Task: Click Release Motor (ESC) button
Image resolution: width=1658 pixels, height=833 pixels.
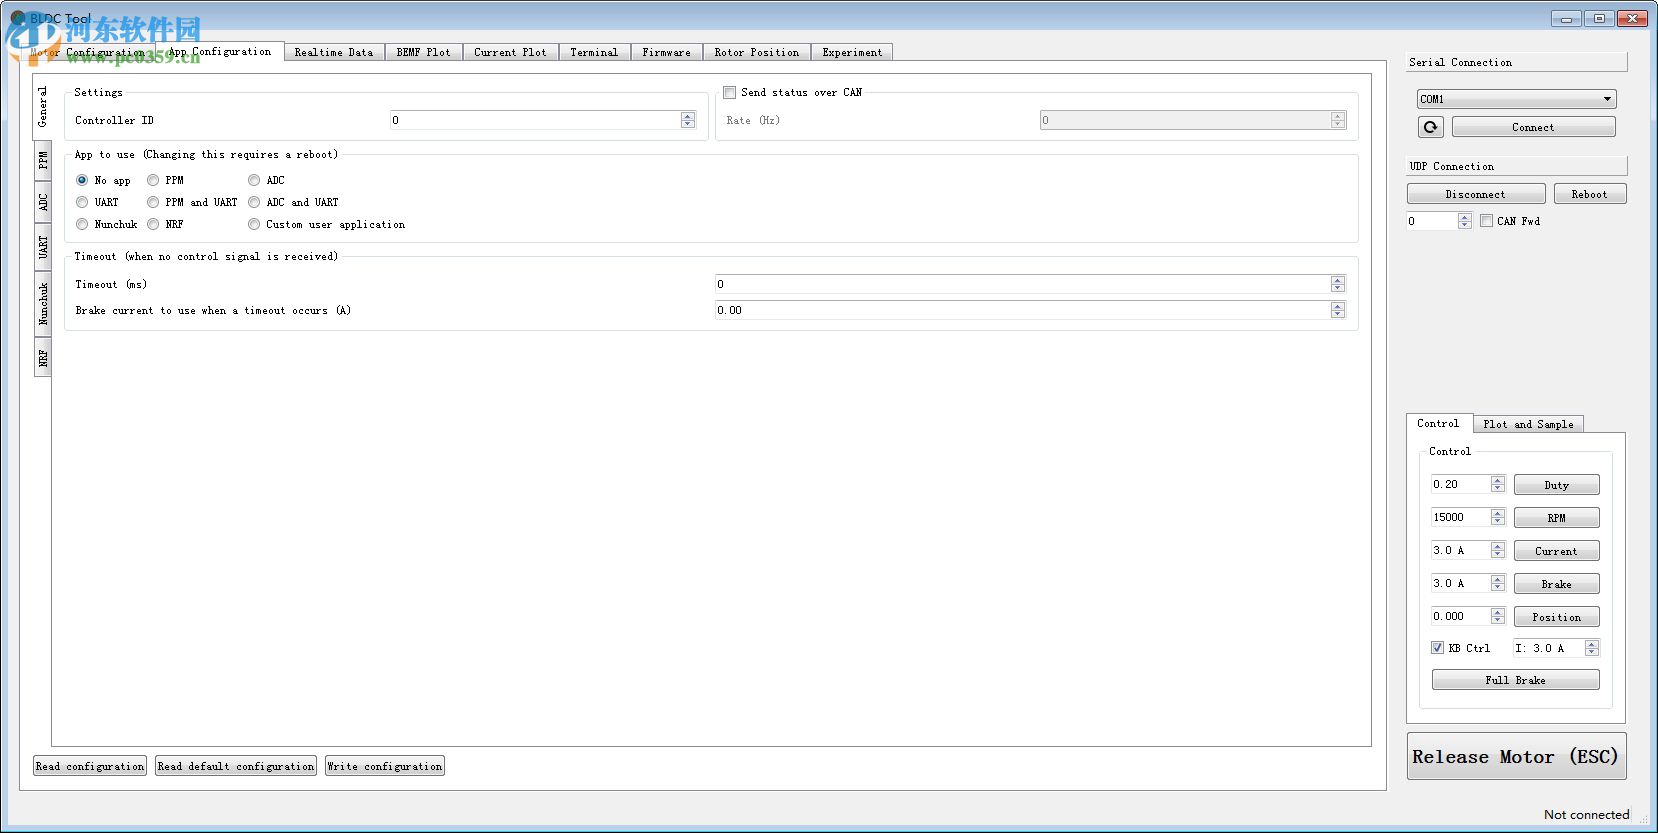Action: pyautogui.click(x=1516, y=756)
